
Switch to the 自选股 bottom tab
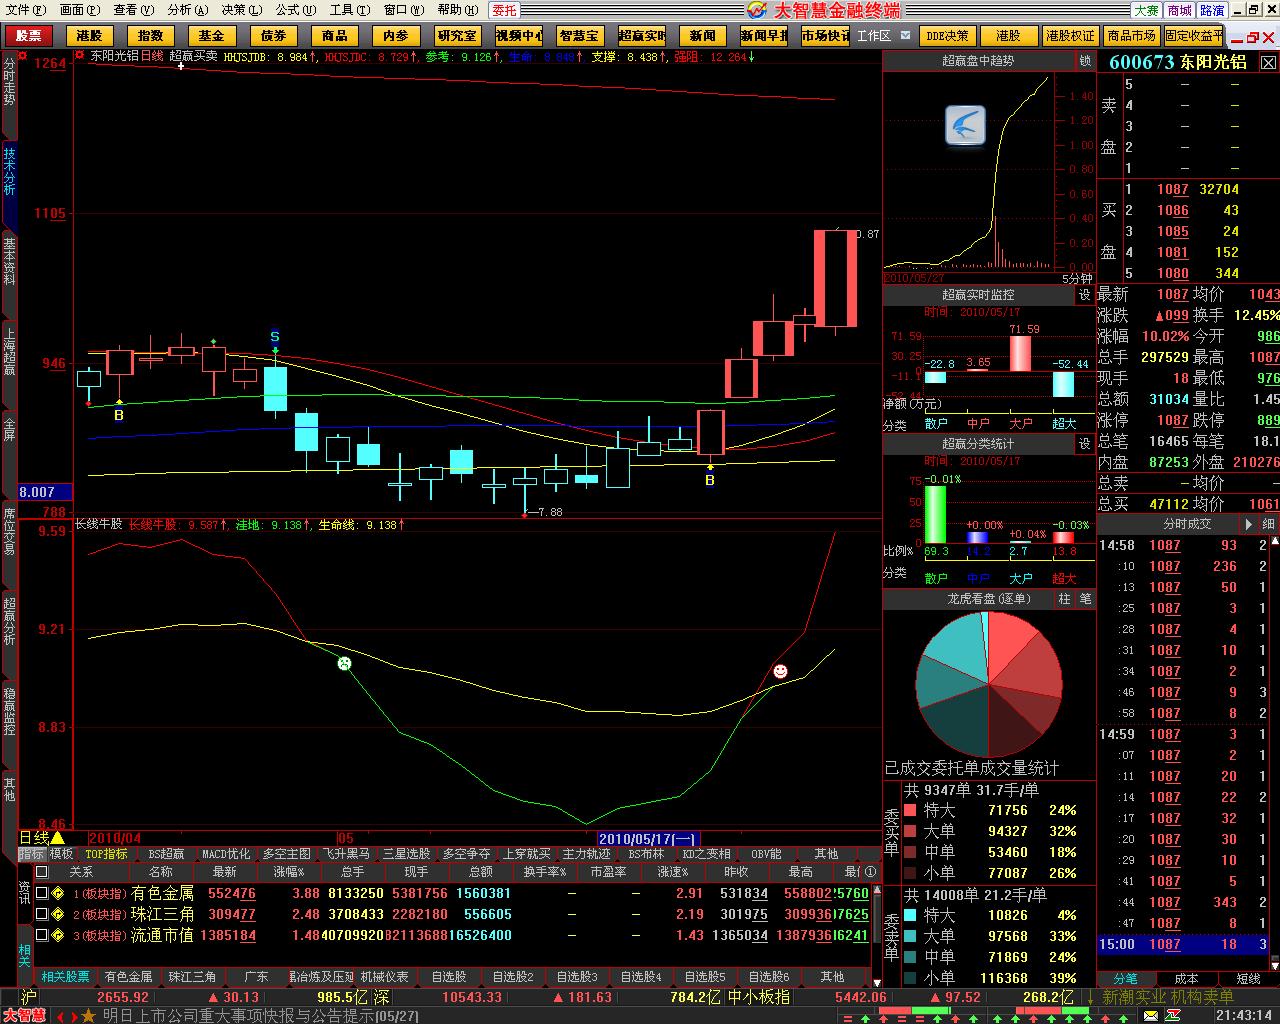coord(449,977)
